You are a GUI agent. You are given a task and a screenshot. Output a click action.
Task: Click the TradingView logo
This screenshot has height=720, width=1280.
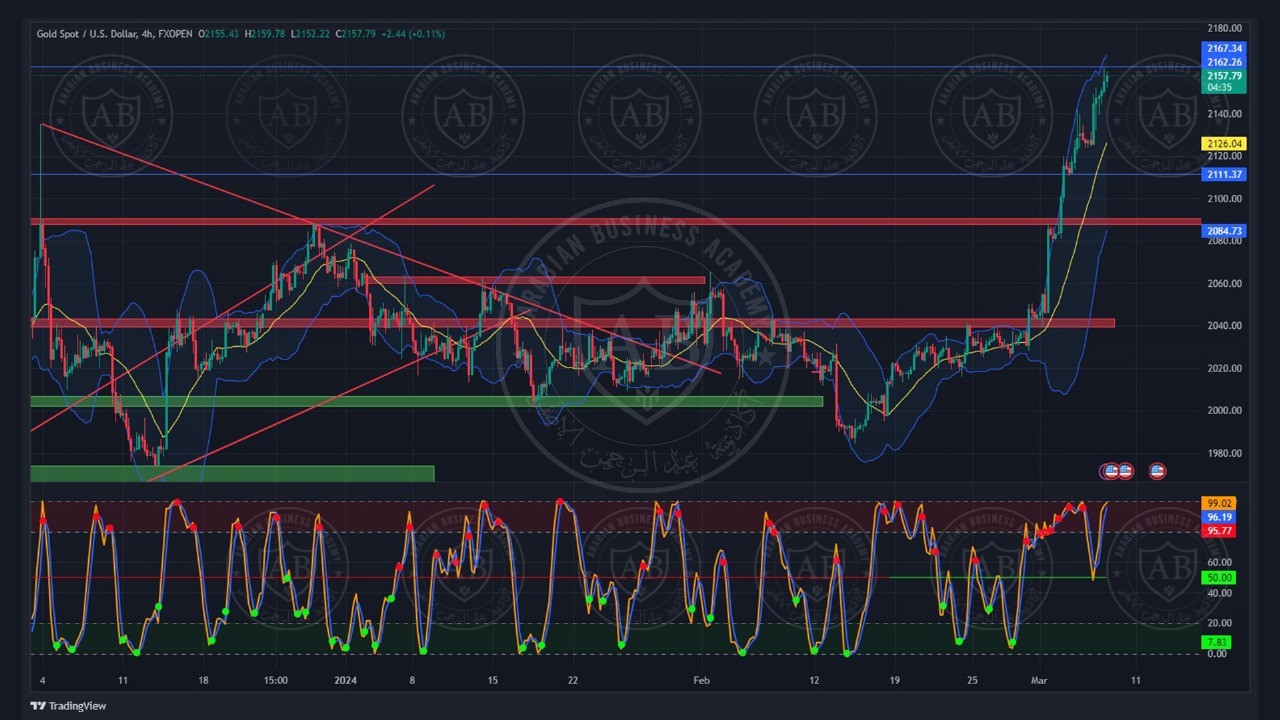pyautogui.click(x=68, y=706)
